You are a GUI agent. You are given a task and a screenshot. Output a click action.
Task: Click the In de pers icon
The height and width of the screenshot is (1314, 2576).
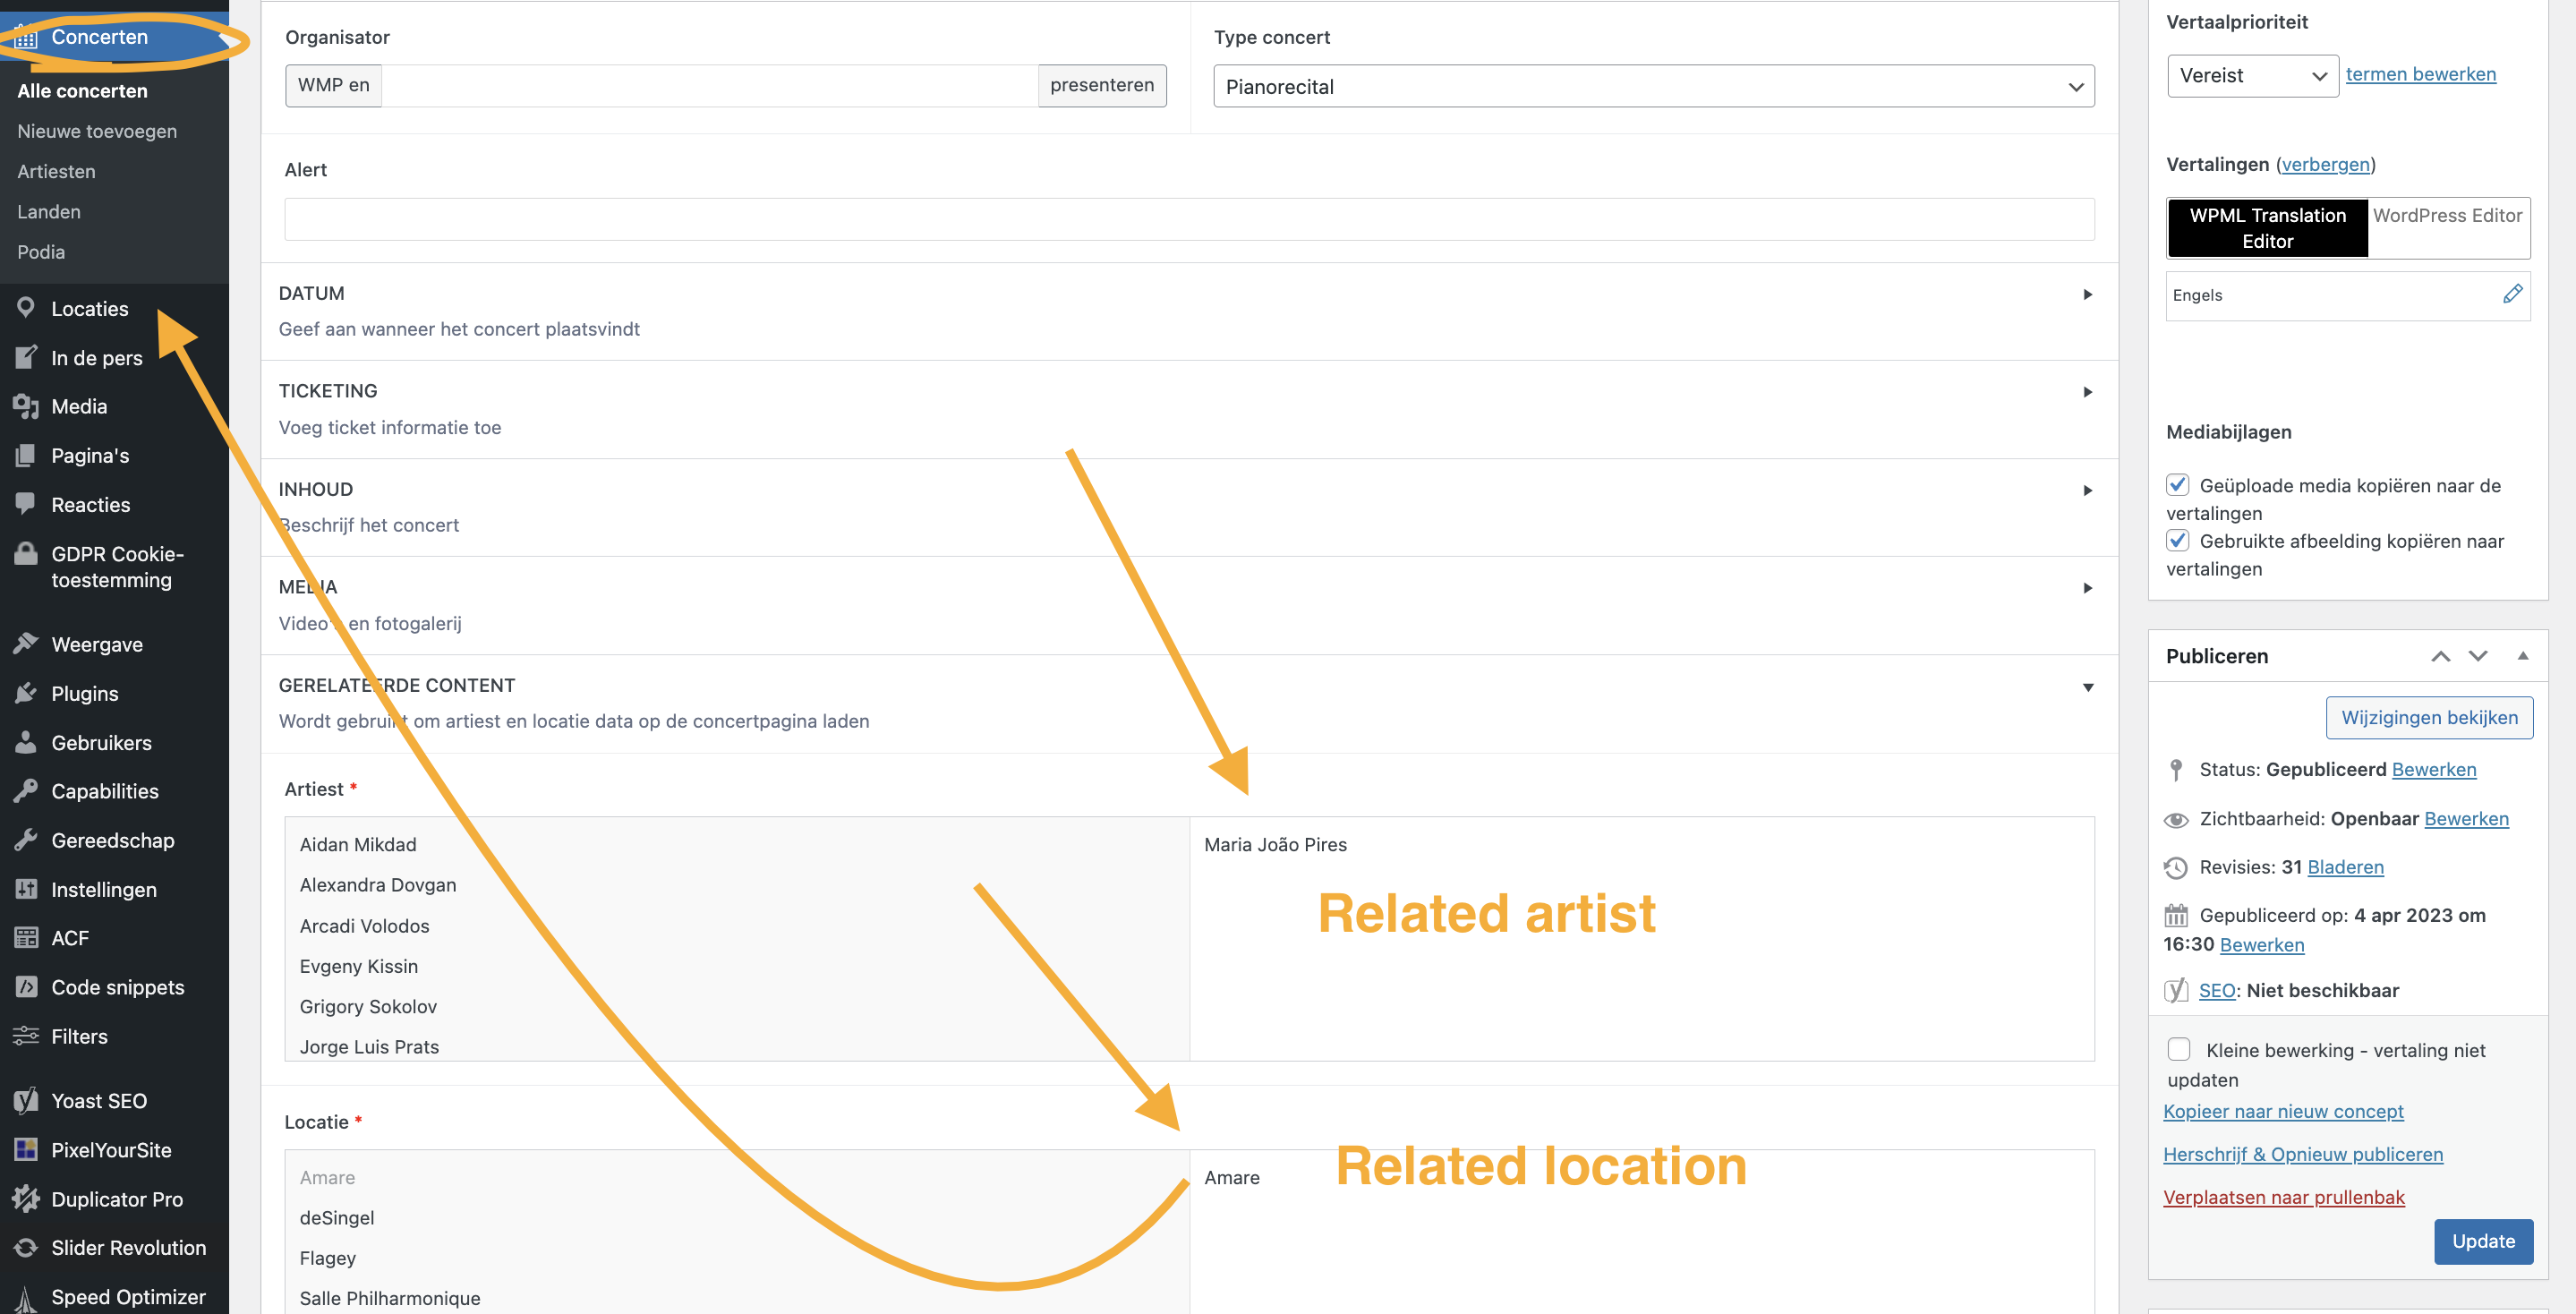coord(26,357)
